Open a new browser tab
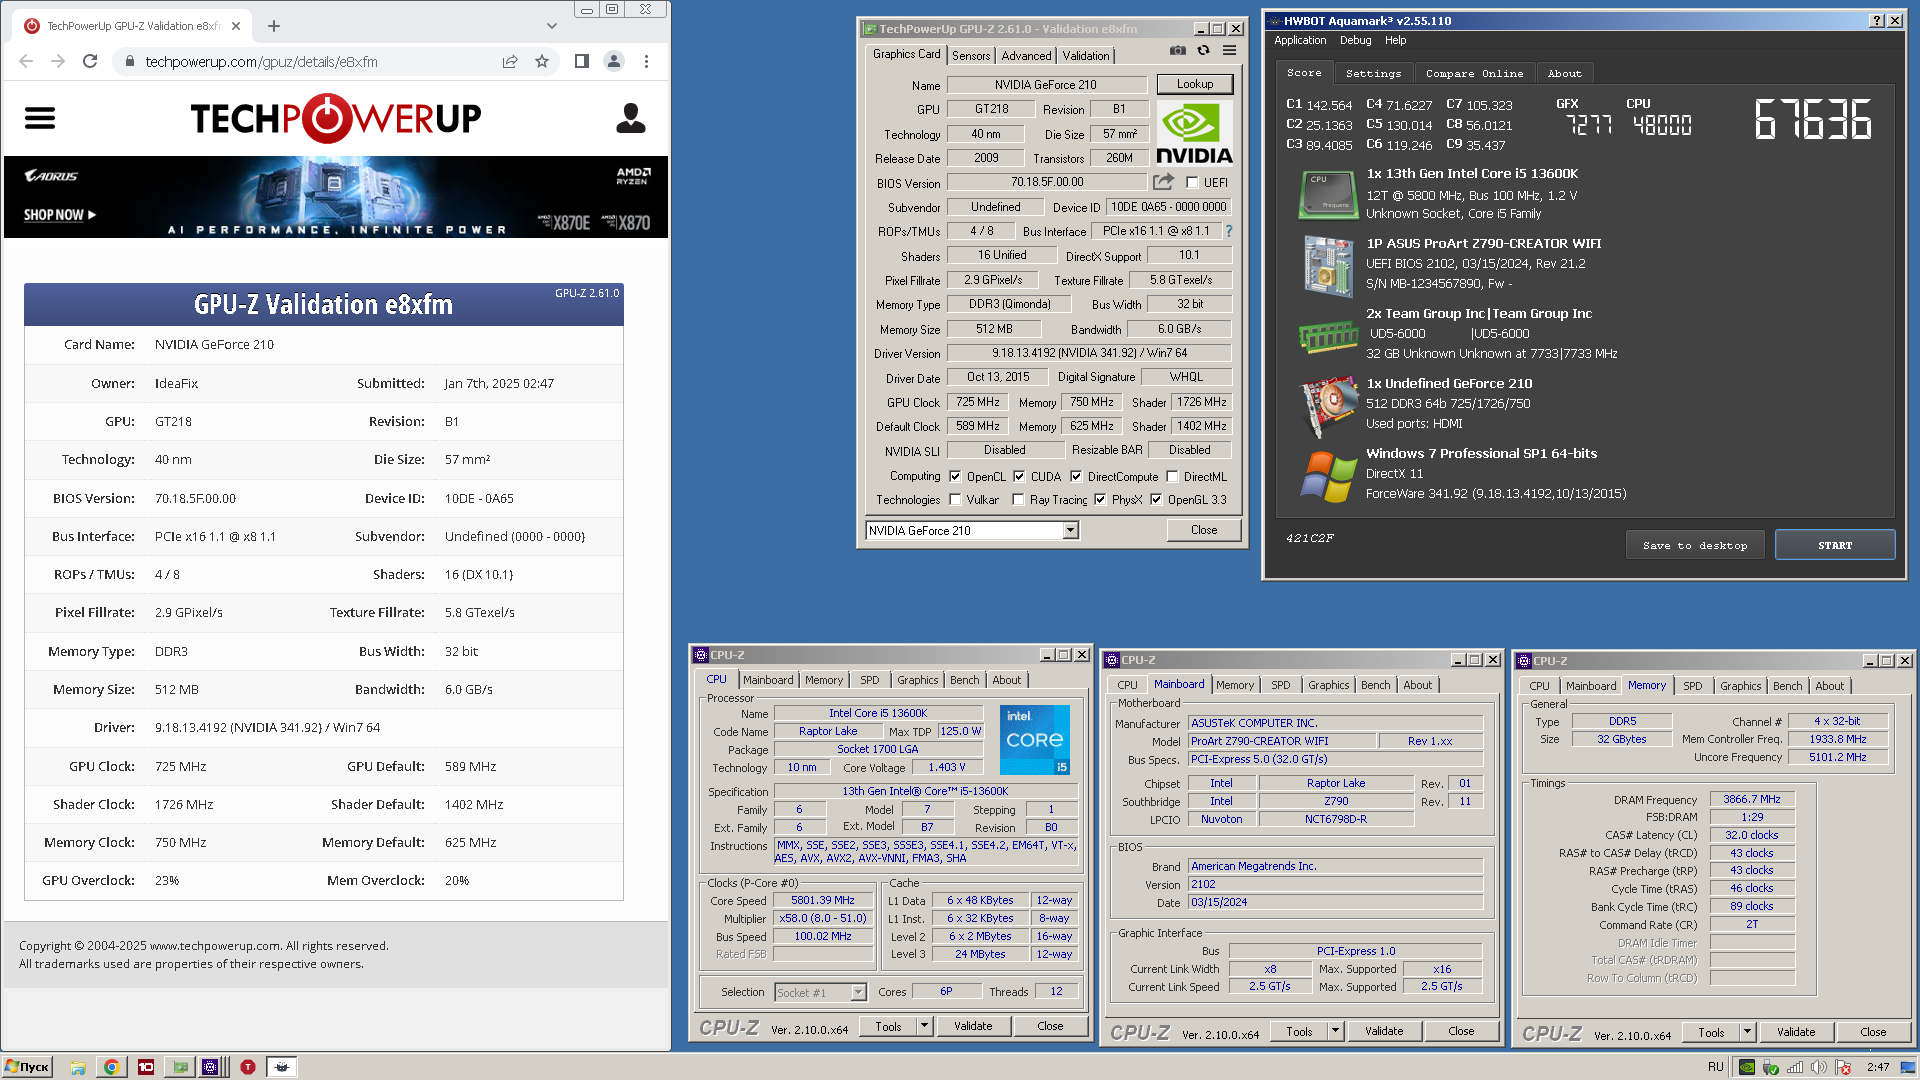The height and width of the screenshot is (1080, 1920). (274, 26)
